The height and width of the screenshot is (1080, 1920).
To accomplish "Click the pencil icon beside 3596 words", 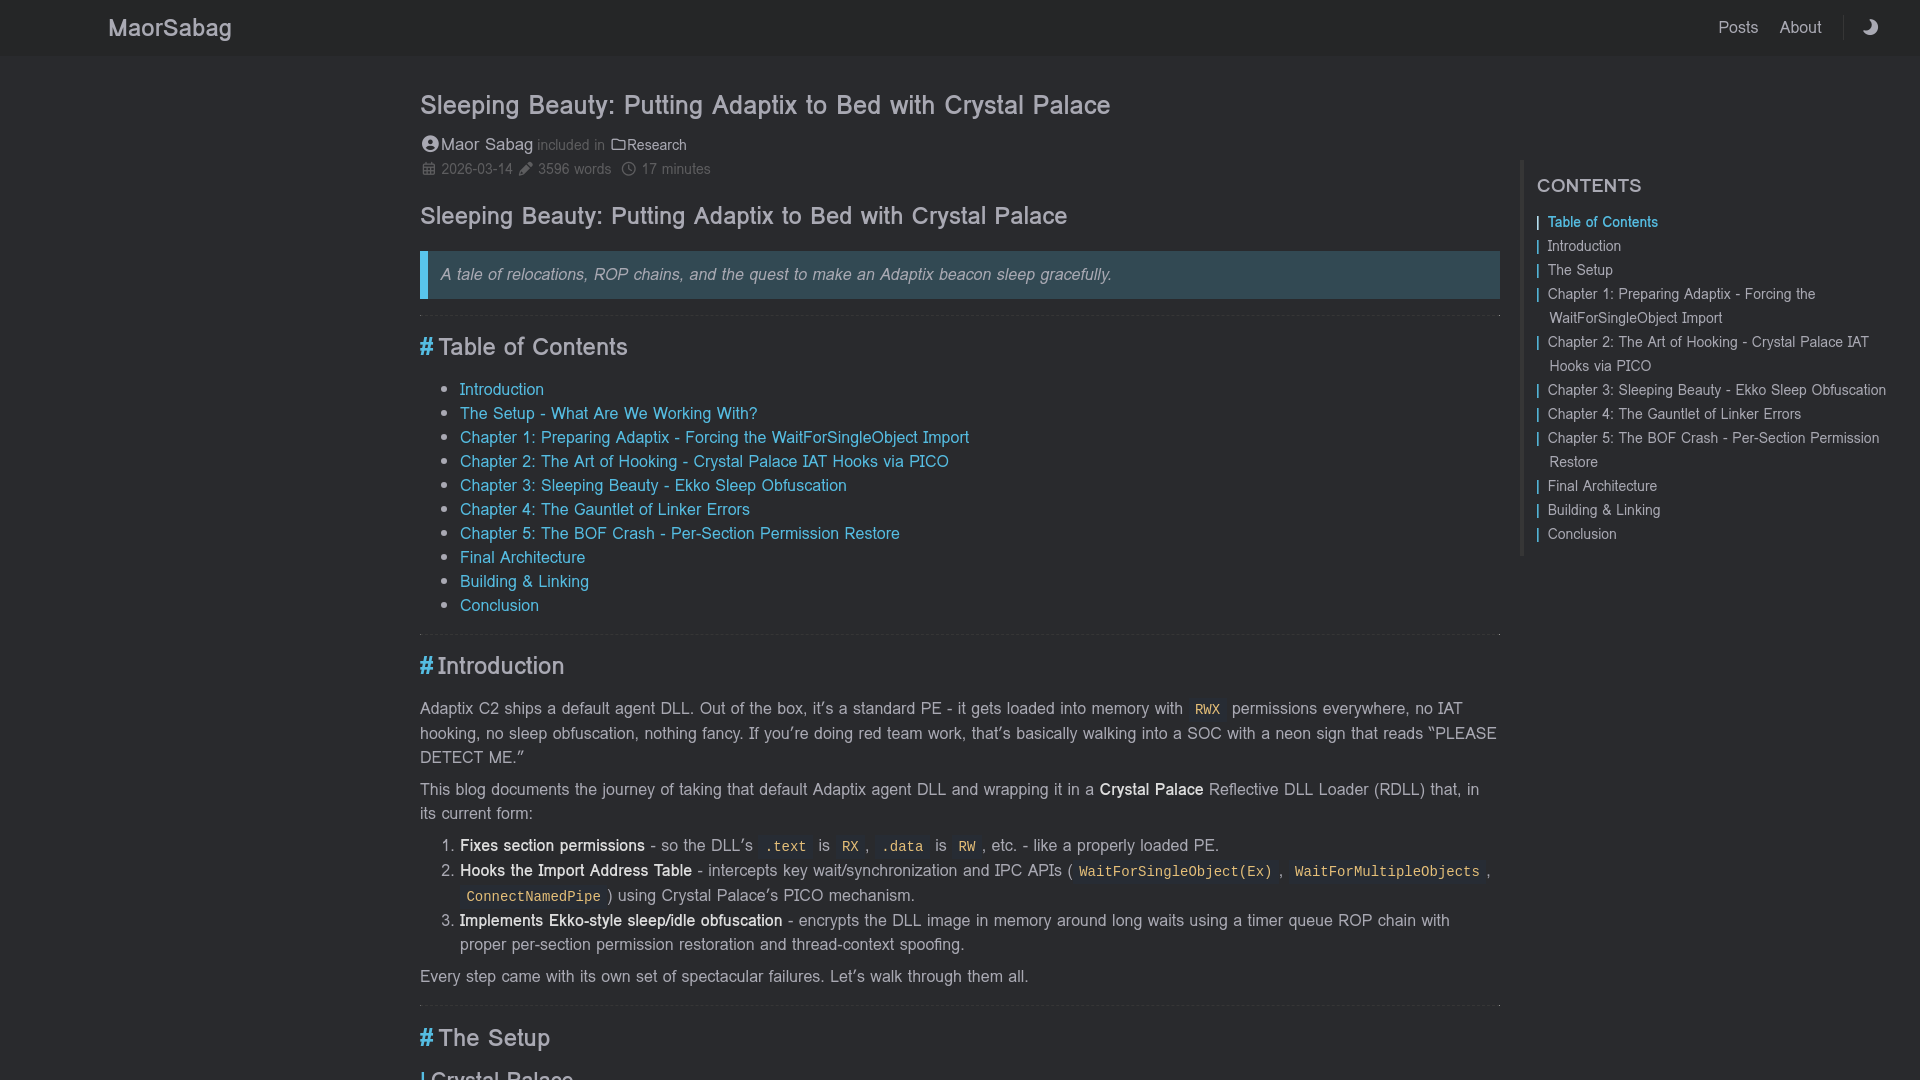I will [x=527, y=169].
